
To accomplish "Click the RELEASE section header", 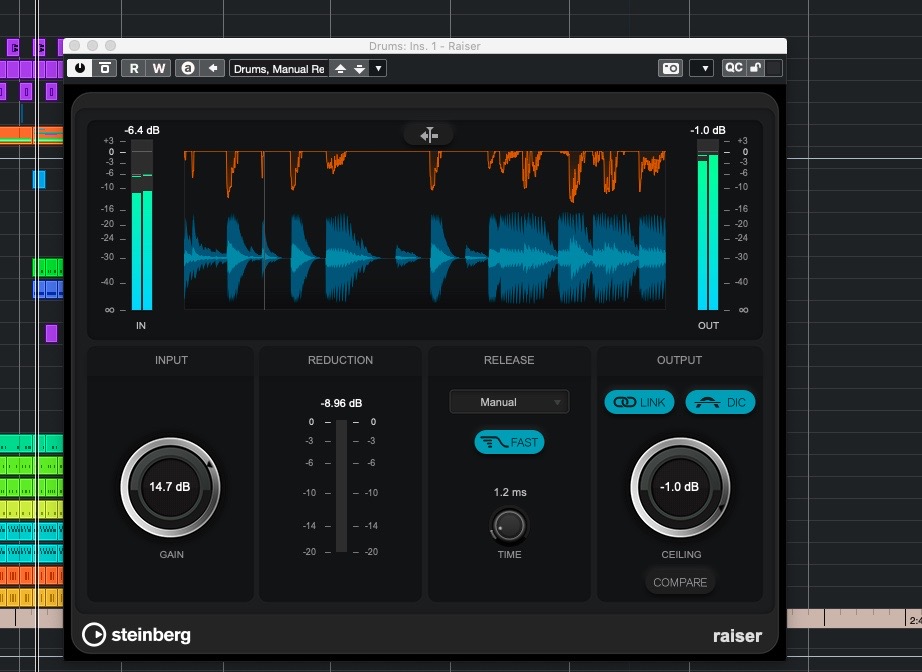I will tap(509, 360).
